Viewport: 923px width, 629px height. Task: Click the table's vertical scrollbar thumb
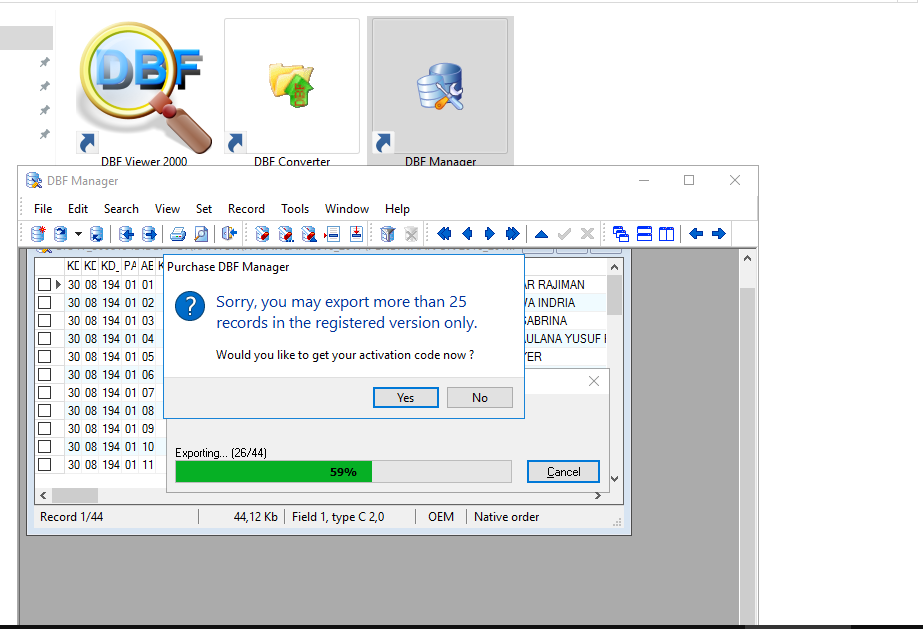pyautogui.click(x=615, y=295)
